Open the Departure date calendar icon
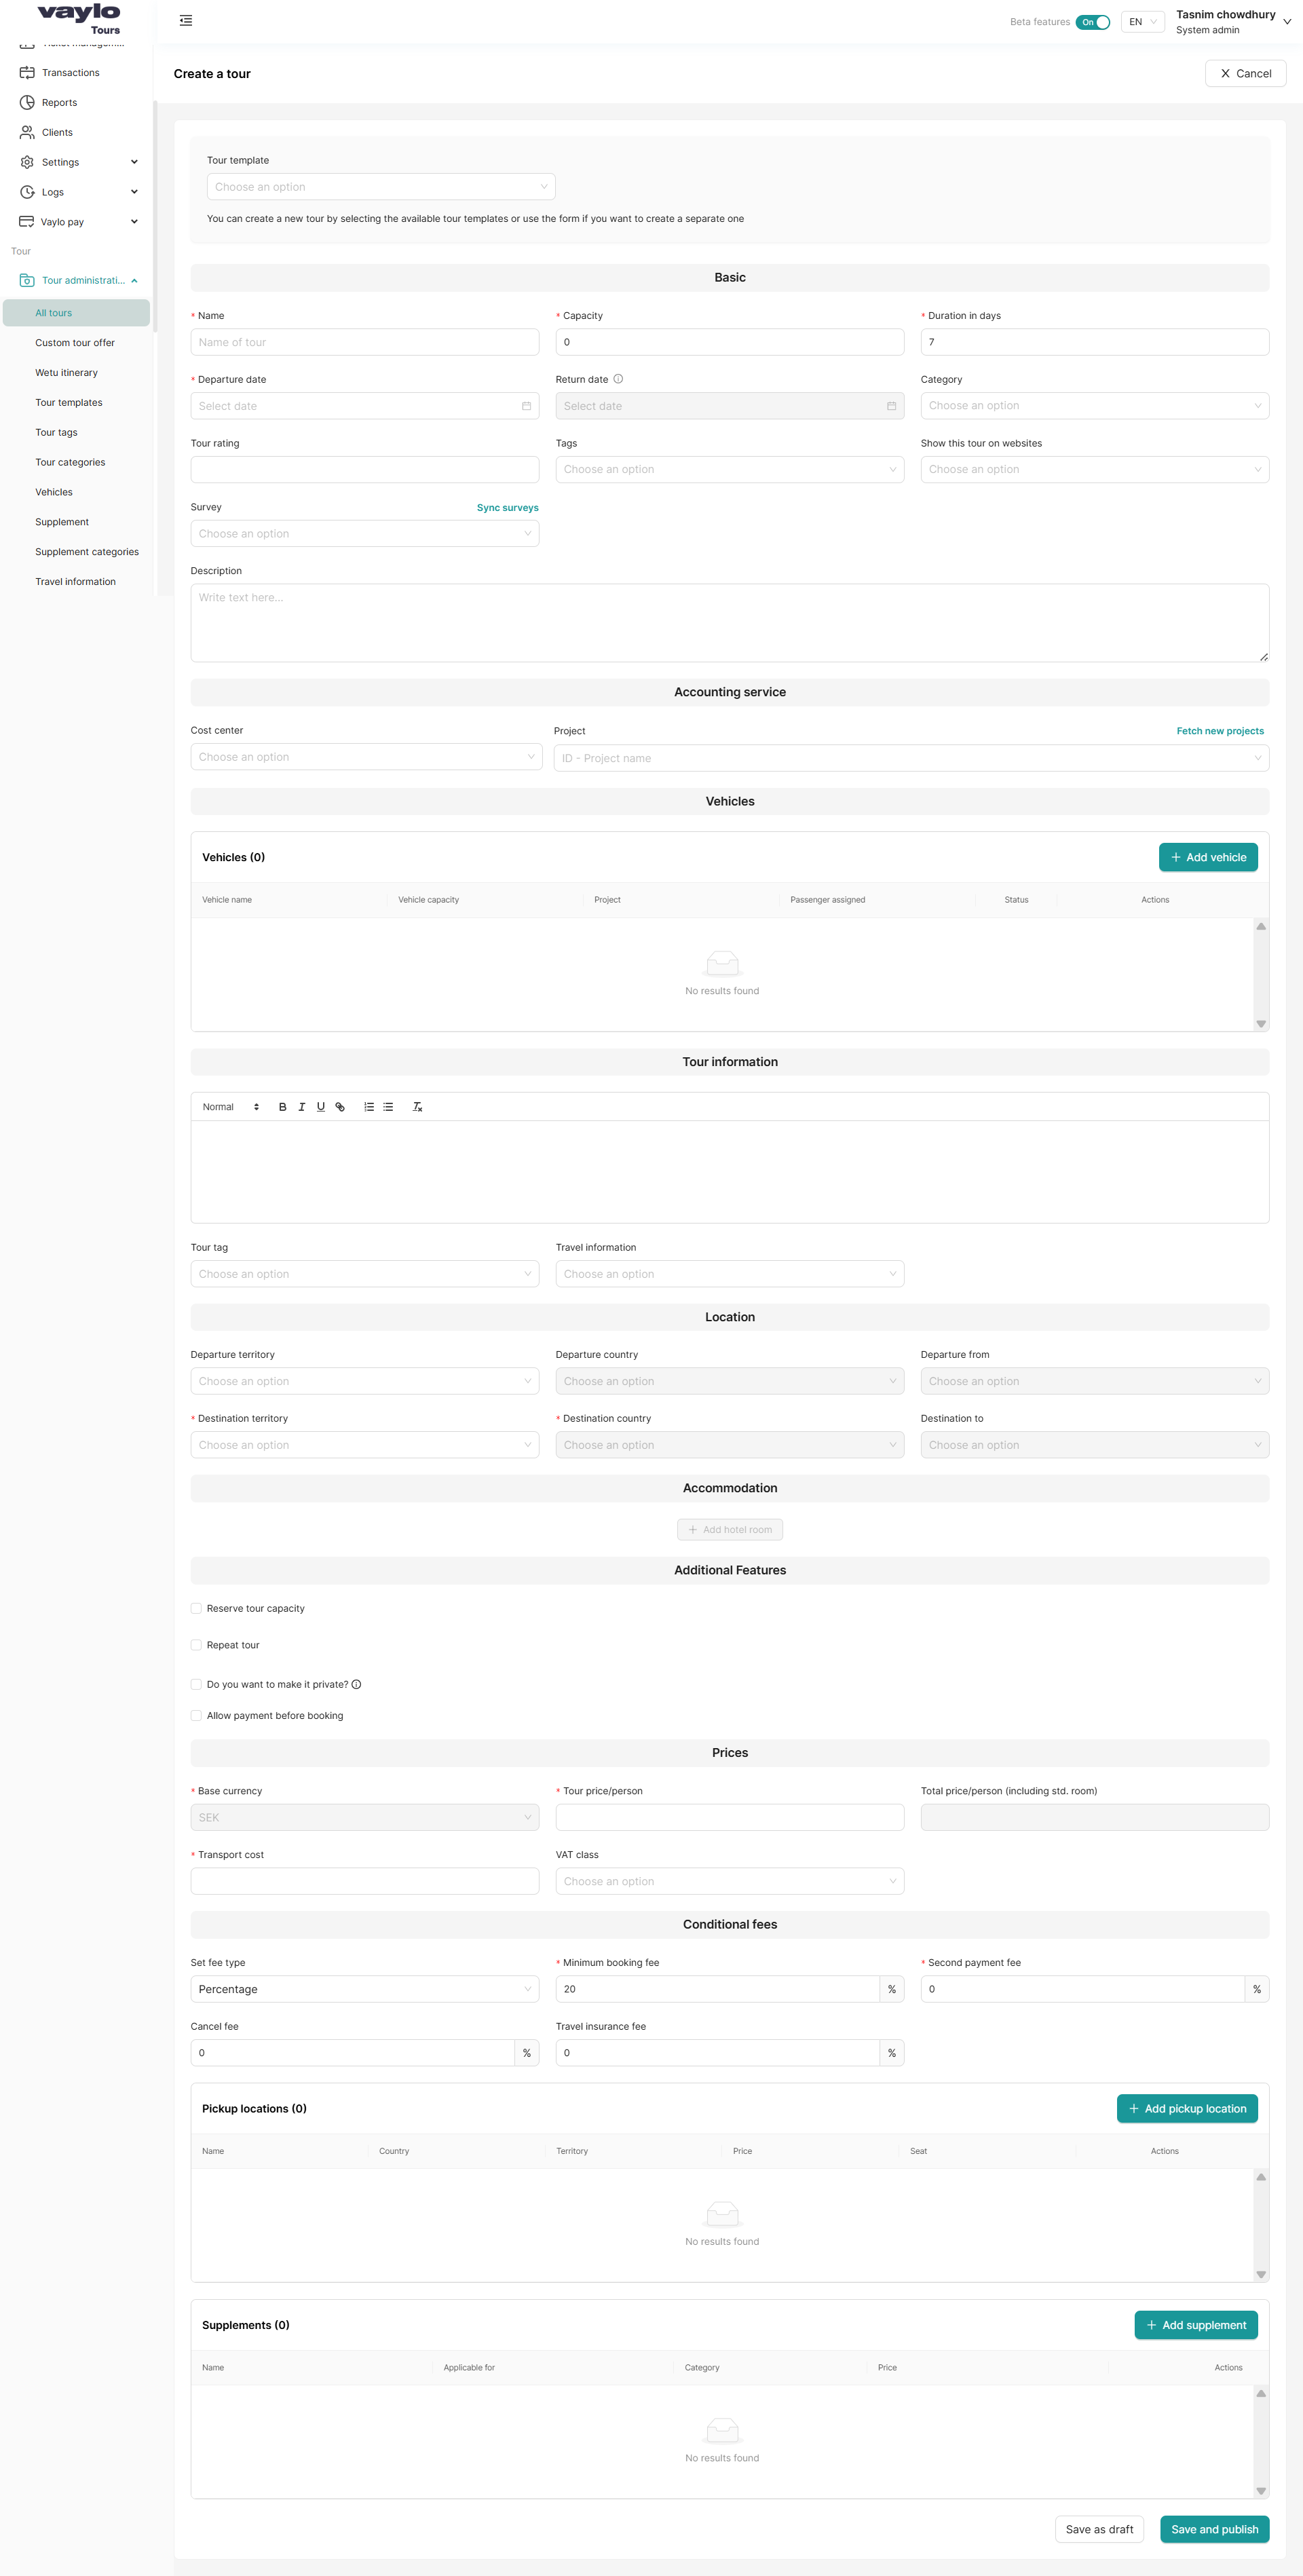 527,406
